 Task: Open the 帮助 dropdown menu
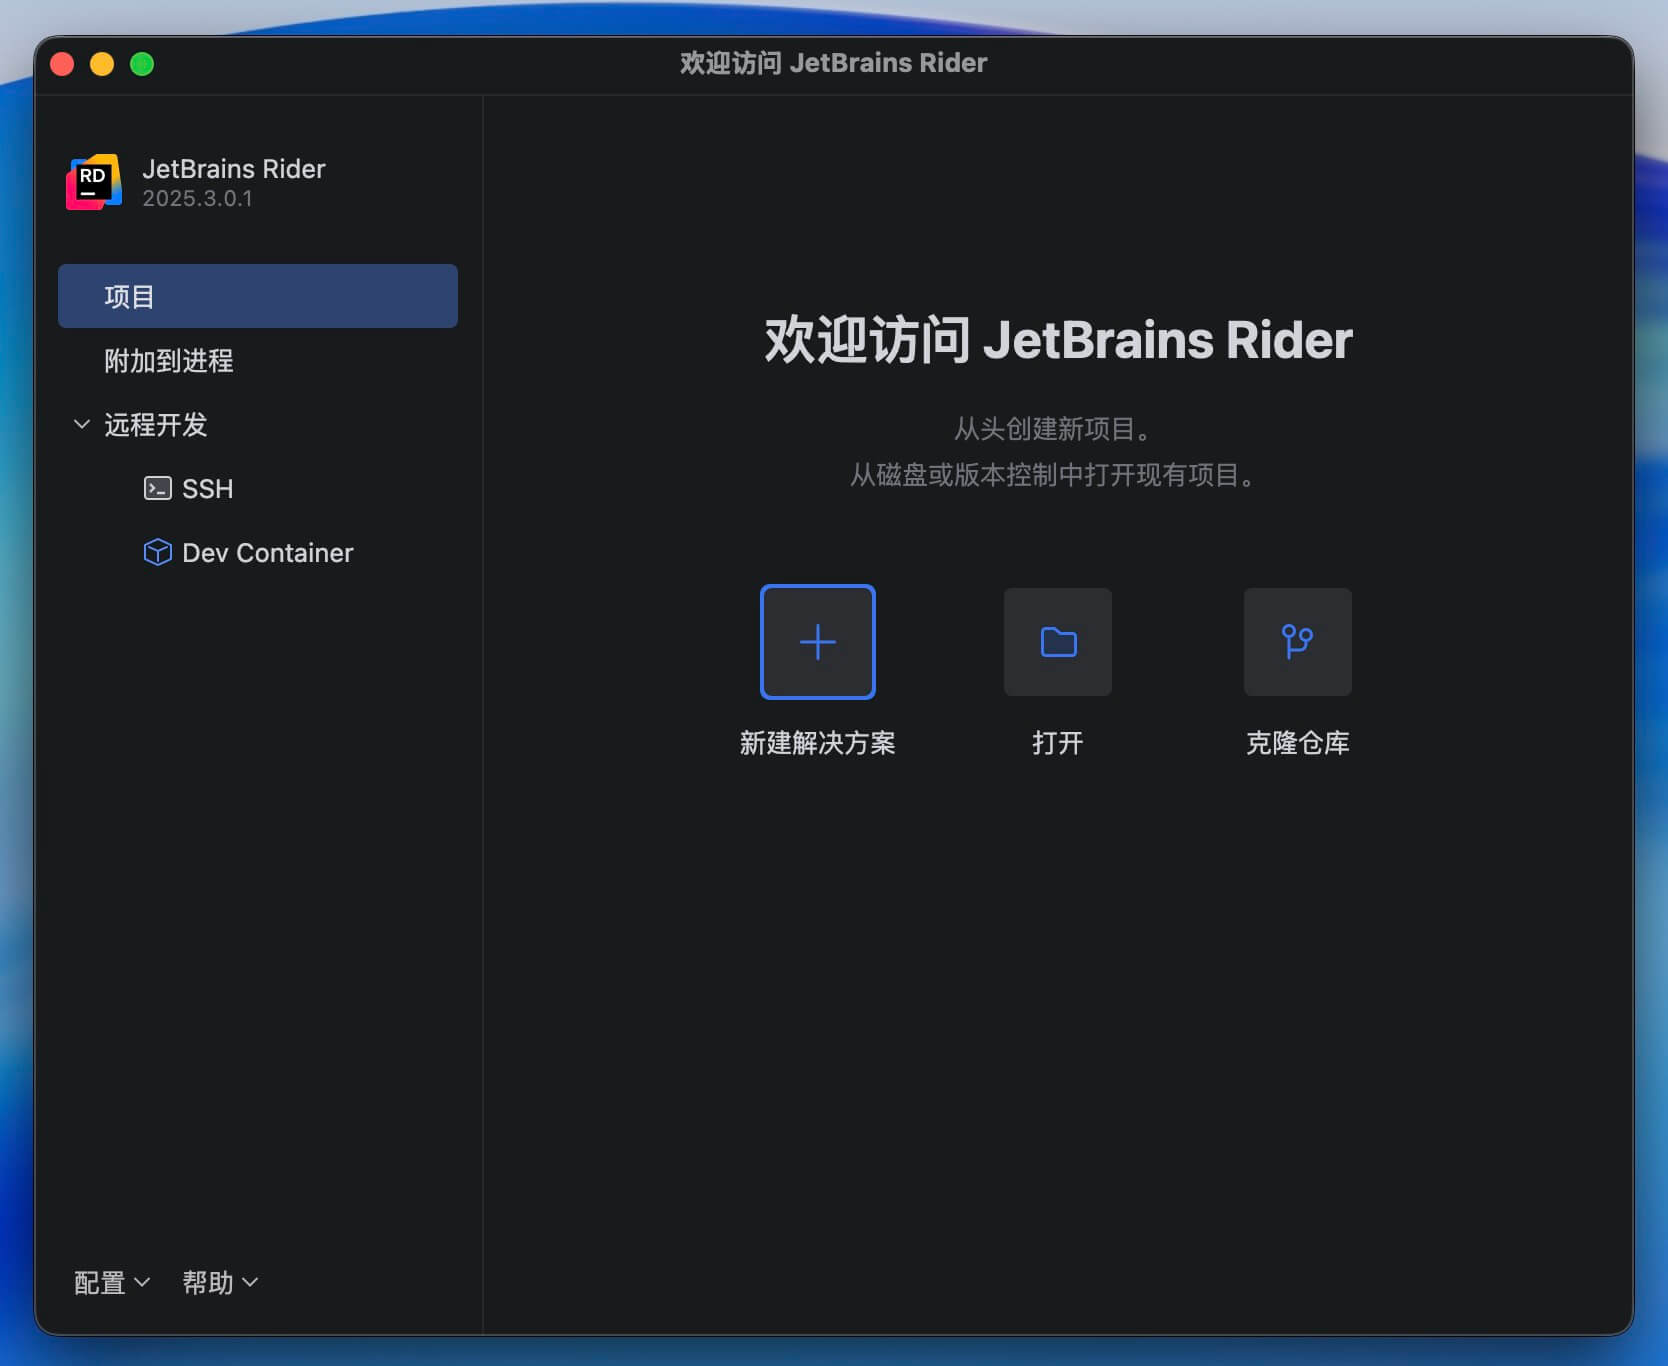coord(220,1282)
